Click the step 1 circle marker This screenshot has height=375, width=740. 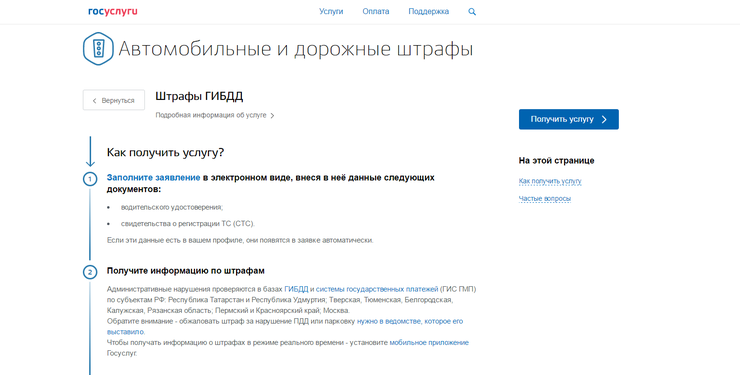[x=90, y=179]
